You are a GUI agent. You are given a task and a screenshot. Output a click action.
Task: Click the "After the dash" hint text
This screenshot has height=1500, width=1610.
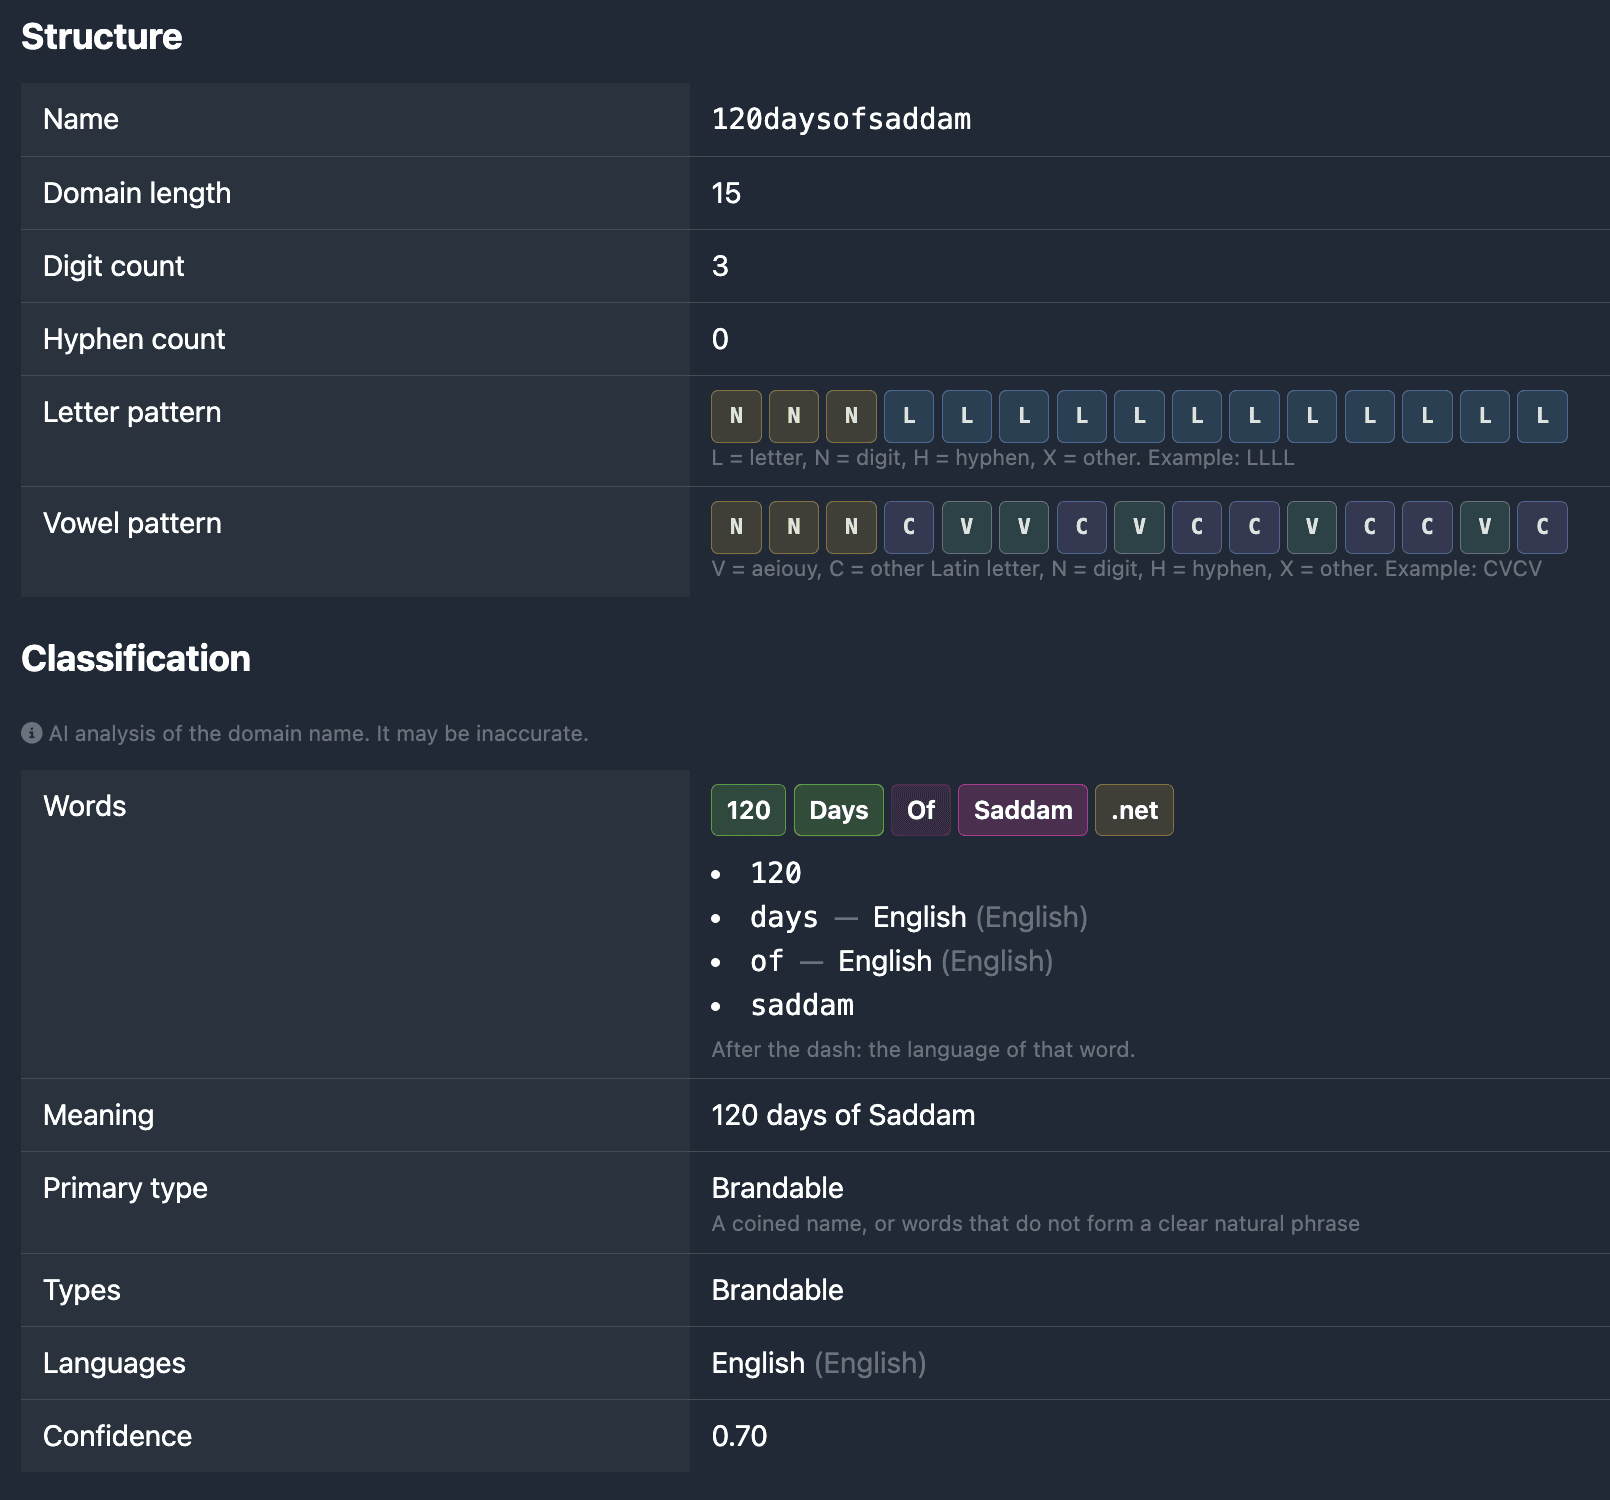(923, 1050)
